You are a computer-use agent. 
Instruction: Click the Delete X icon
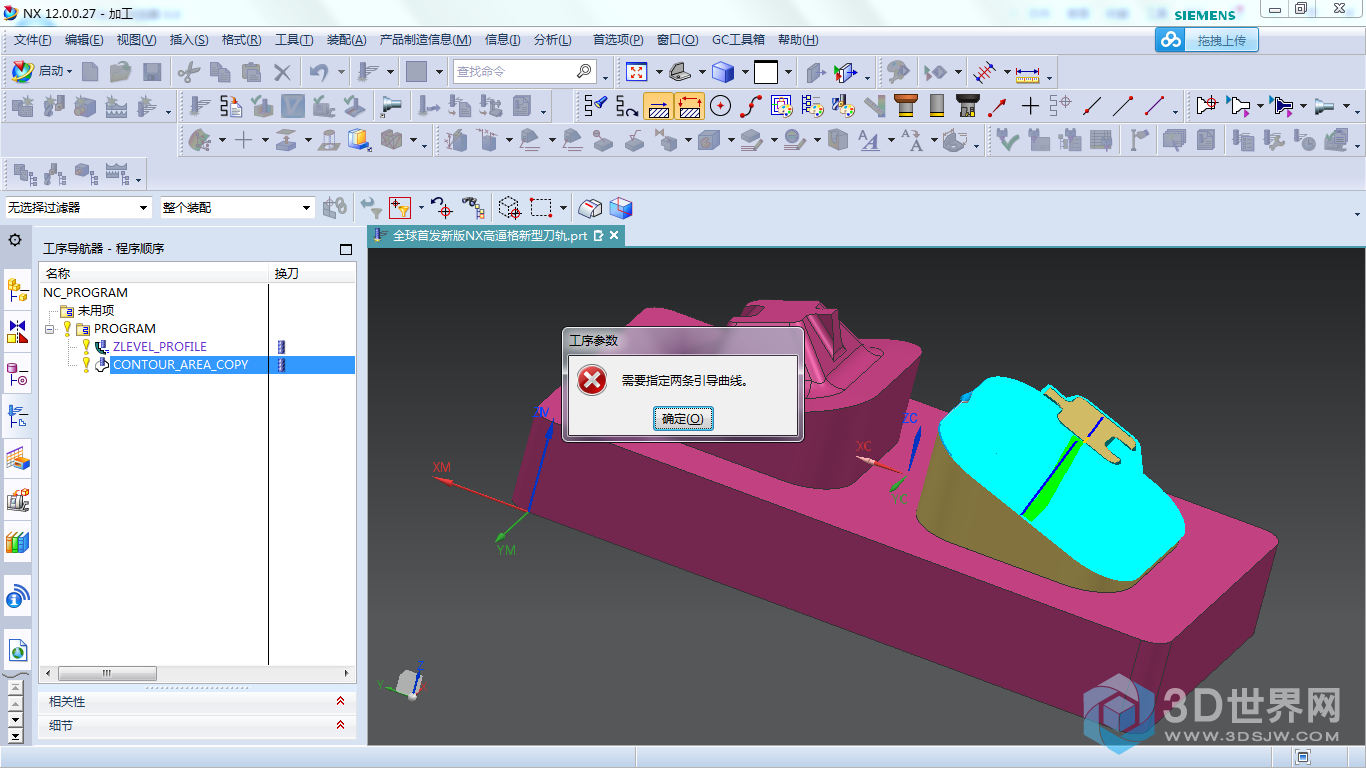tap(282, 71)
